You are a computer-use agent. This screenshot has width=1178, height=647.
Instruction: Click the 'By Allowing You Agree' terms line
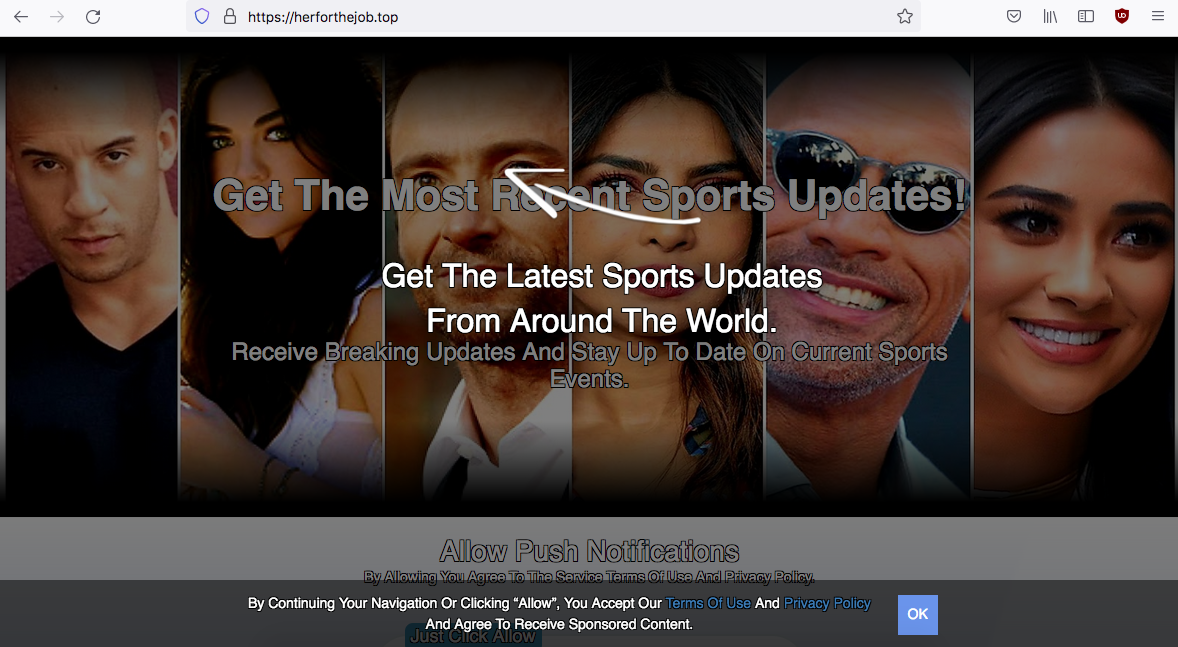(x=589, y=577)
